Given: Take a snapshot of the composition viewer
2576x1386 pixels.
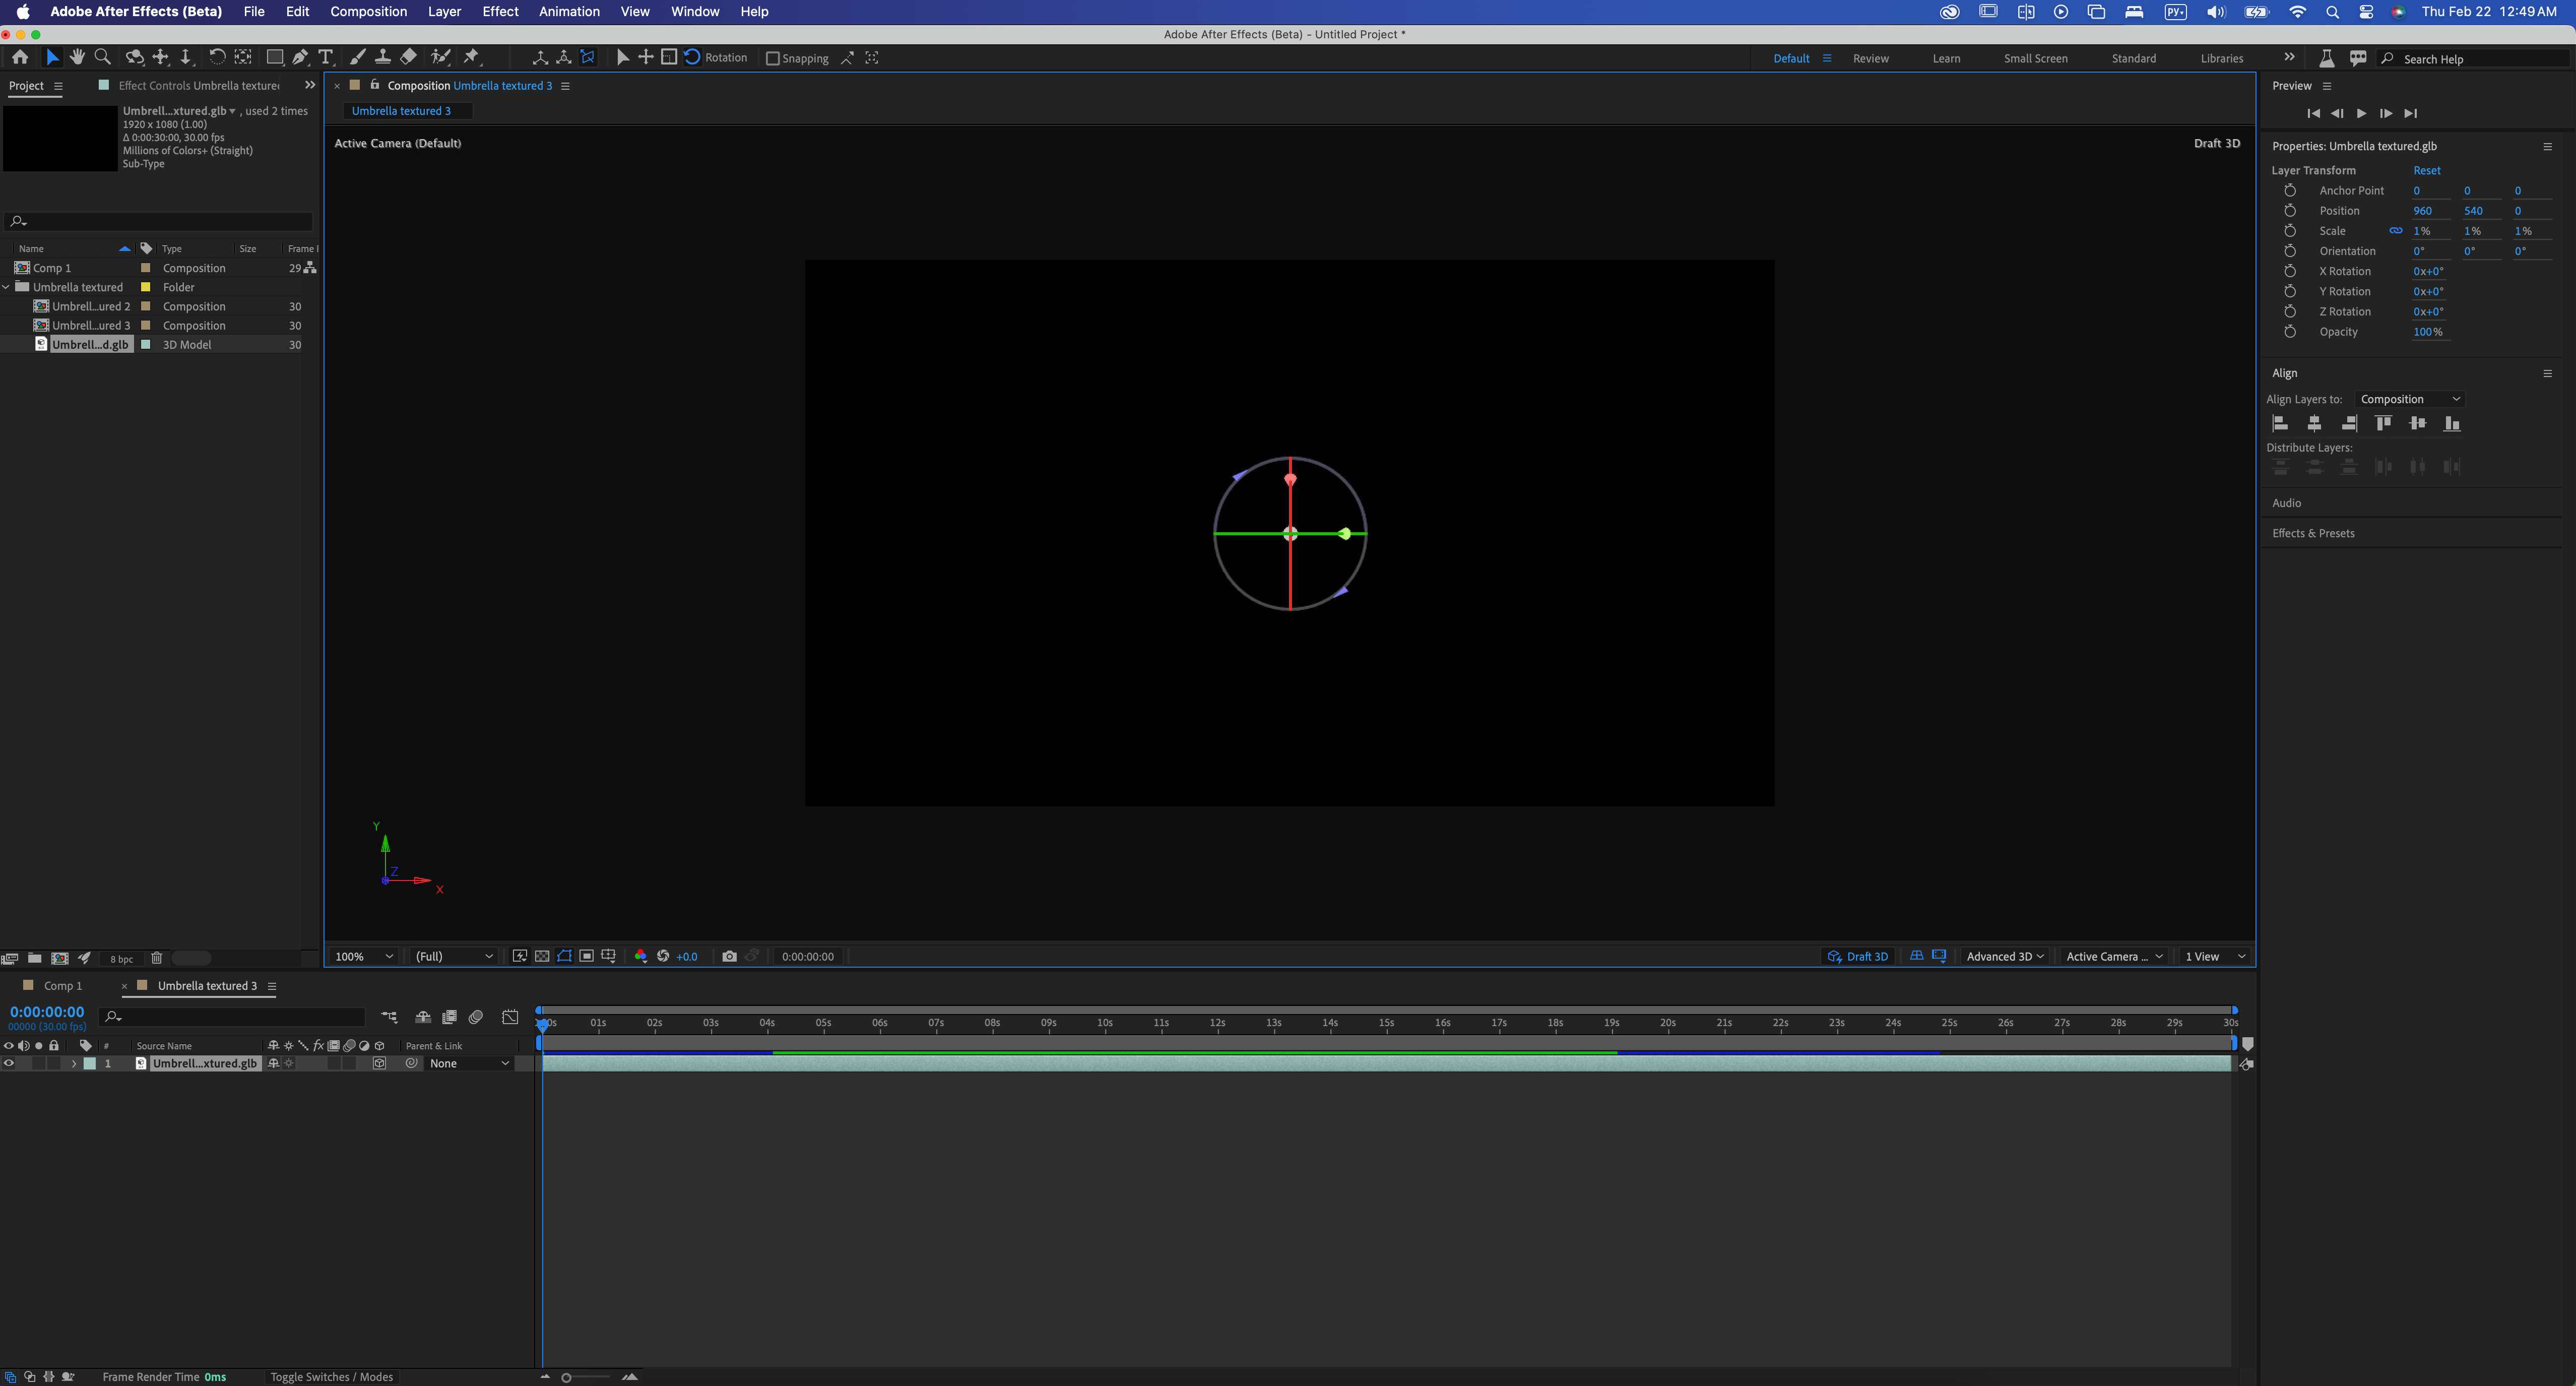Looking at the screenshot, I should point(730,956).
